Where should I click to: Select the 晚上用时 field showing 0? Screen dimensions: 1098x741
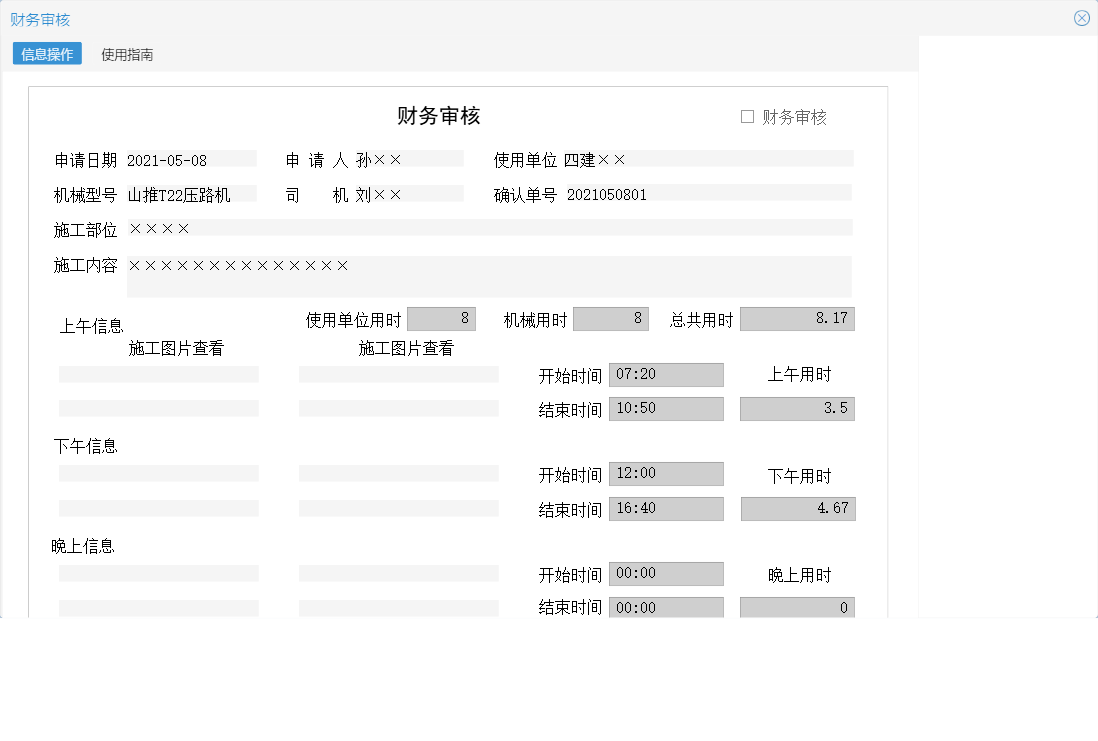click(x=797, y=607)
